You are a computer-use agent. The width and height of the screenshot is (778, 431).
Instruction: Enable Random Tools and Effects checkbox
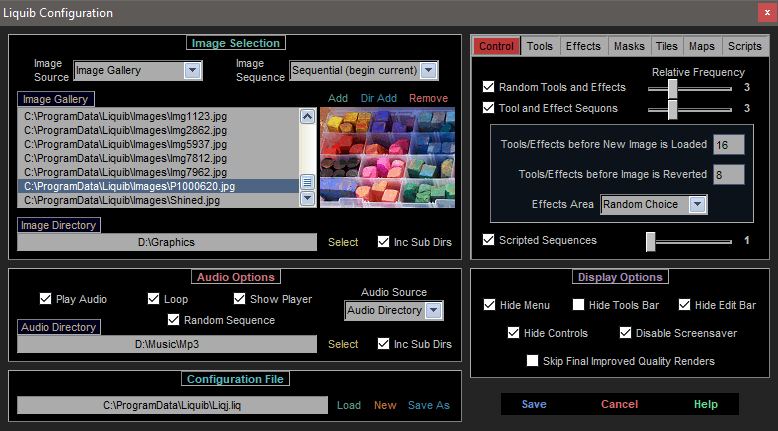(x=489, y=88)
